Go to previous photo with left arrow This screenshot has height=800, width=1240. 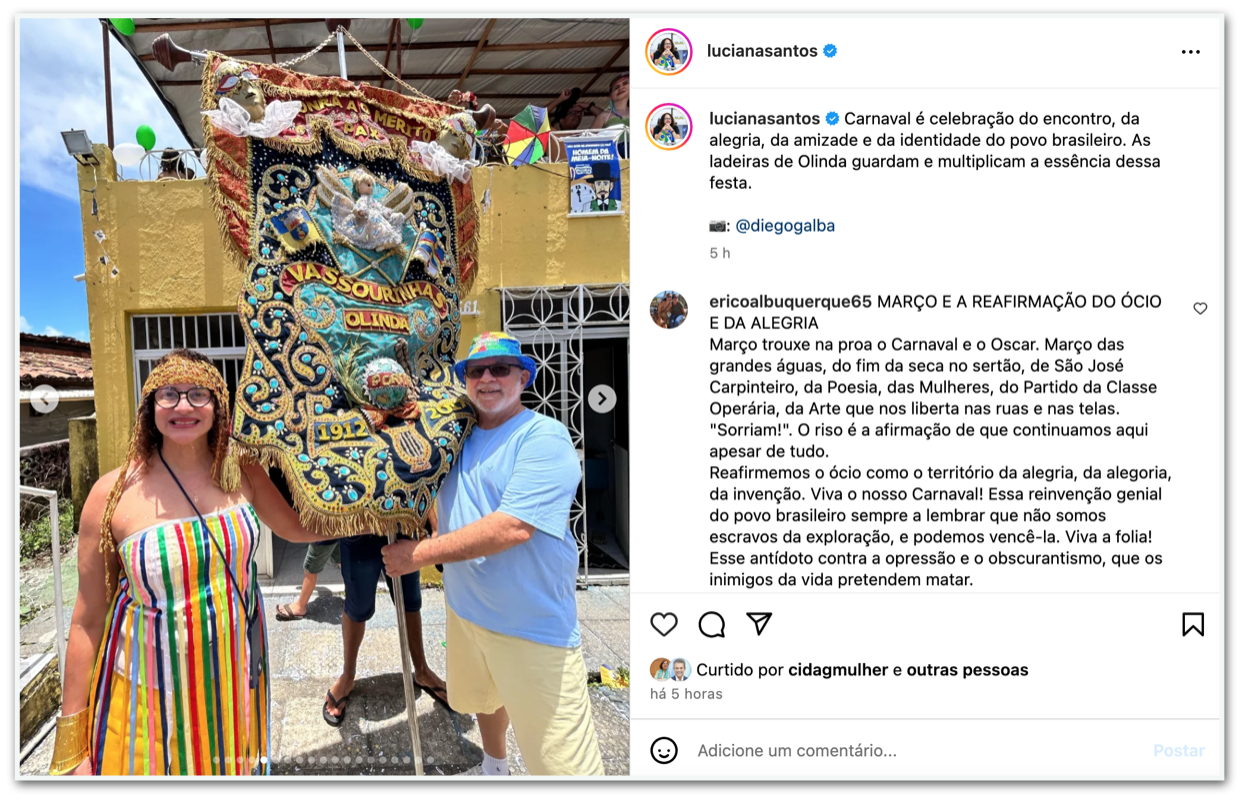tap(44, 399)
